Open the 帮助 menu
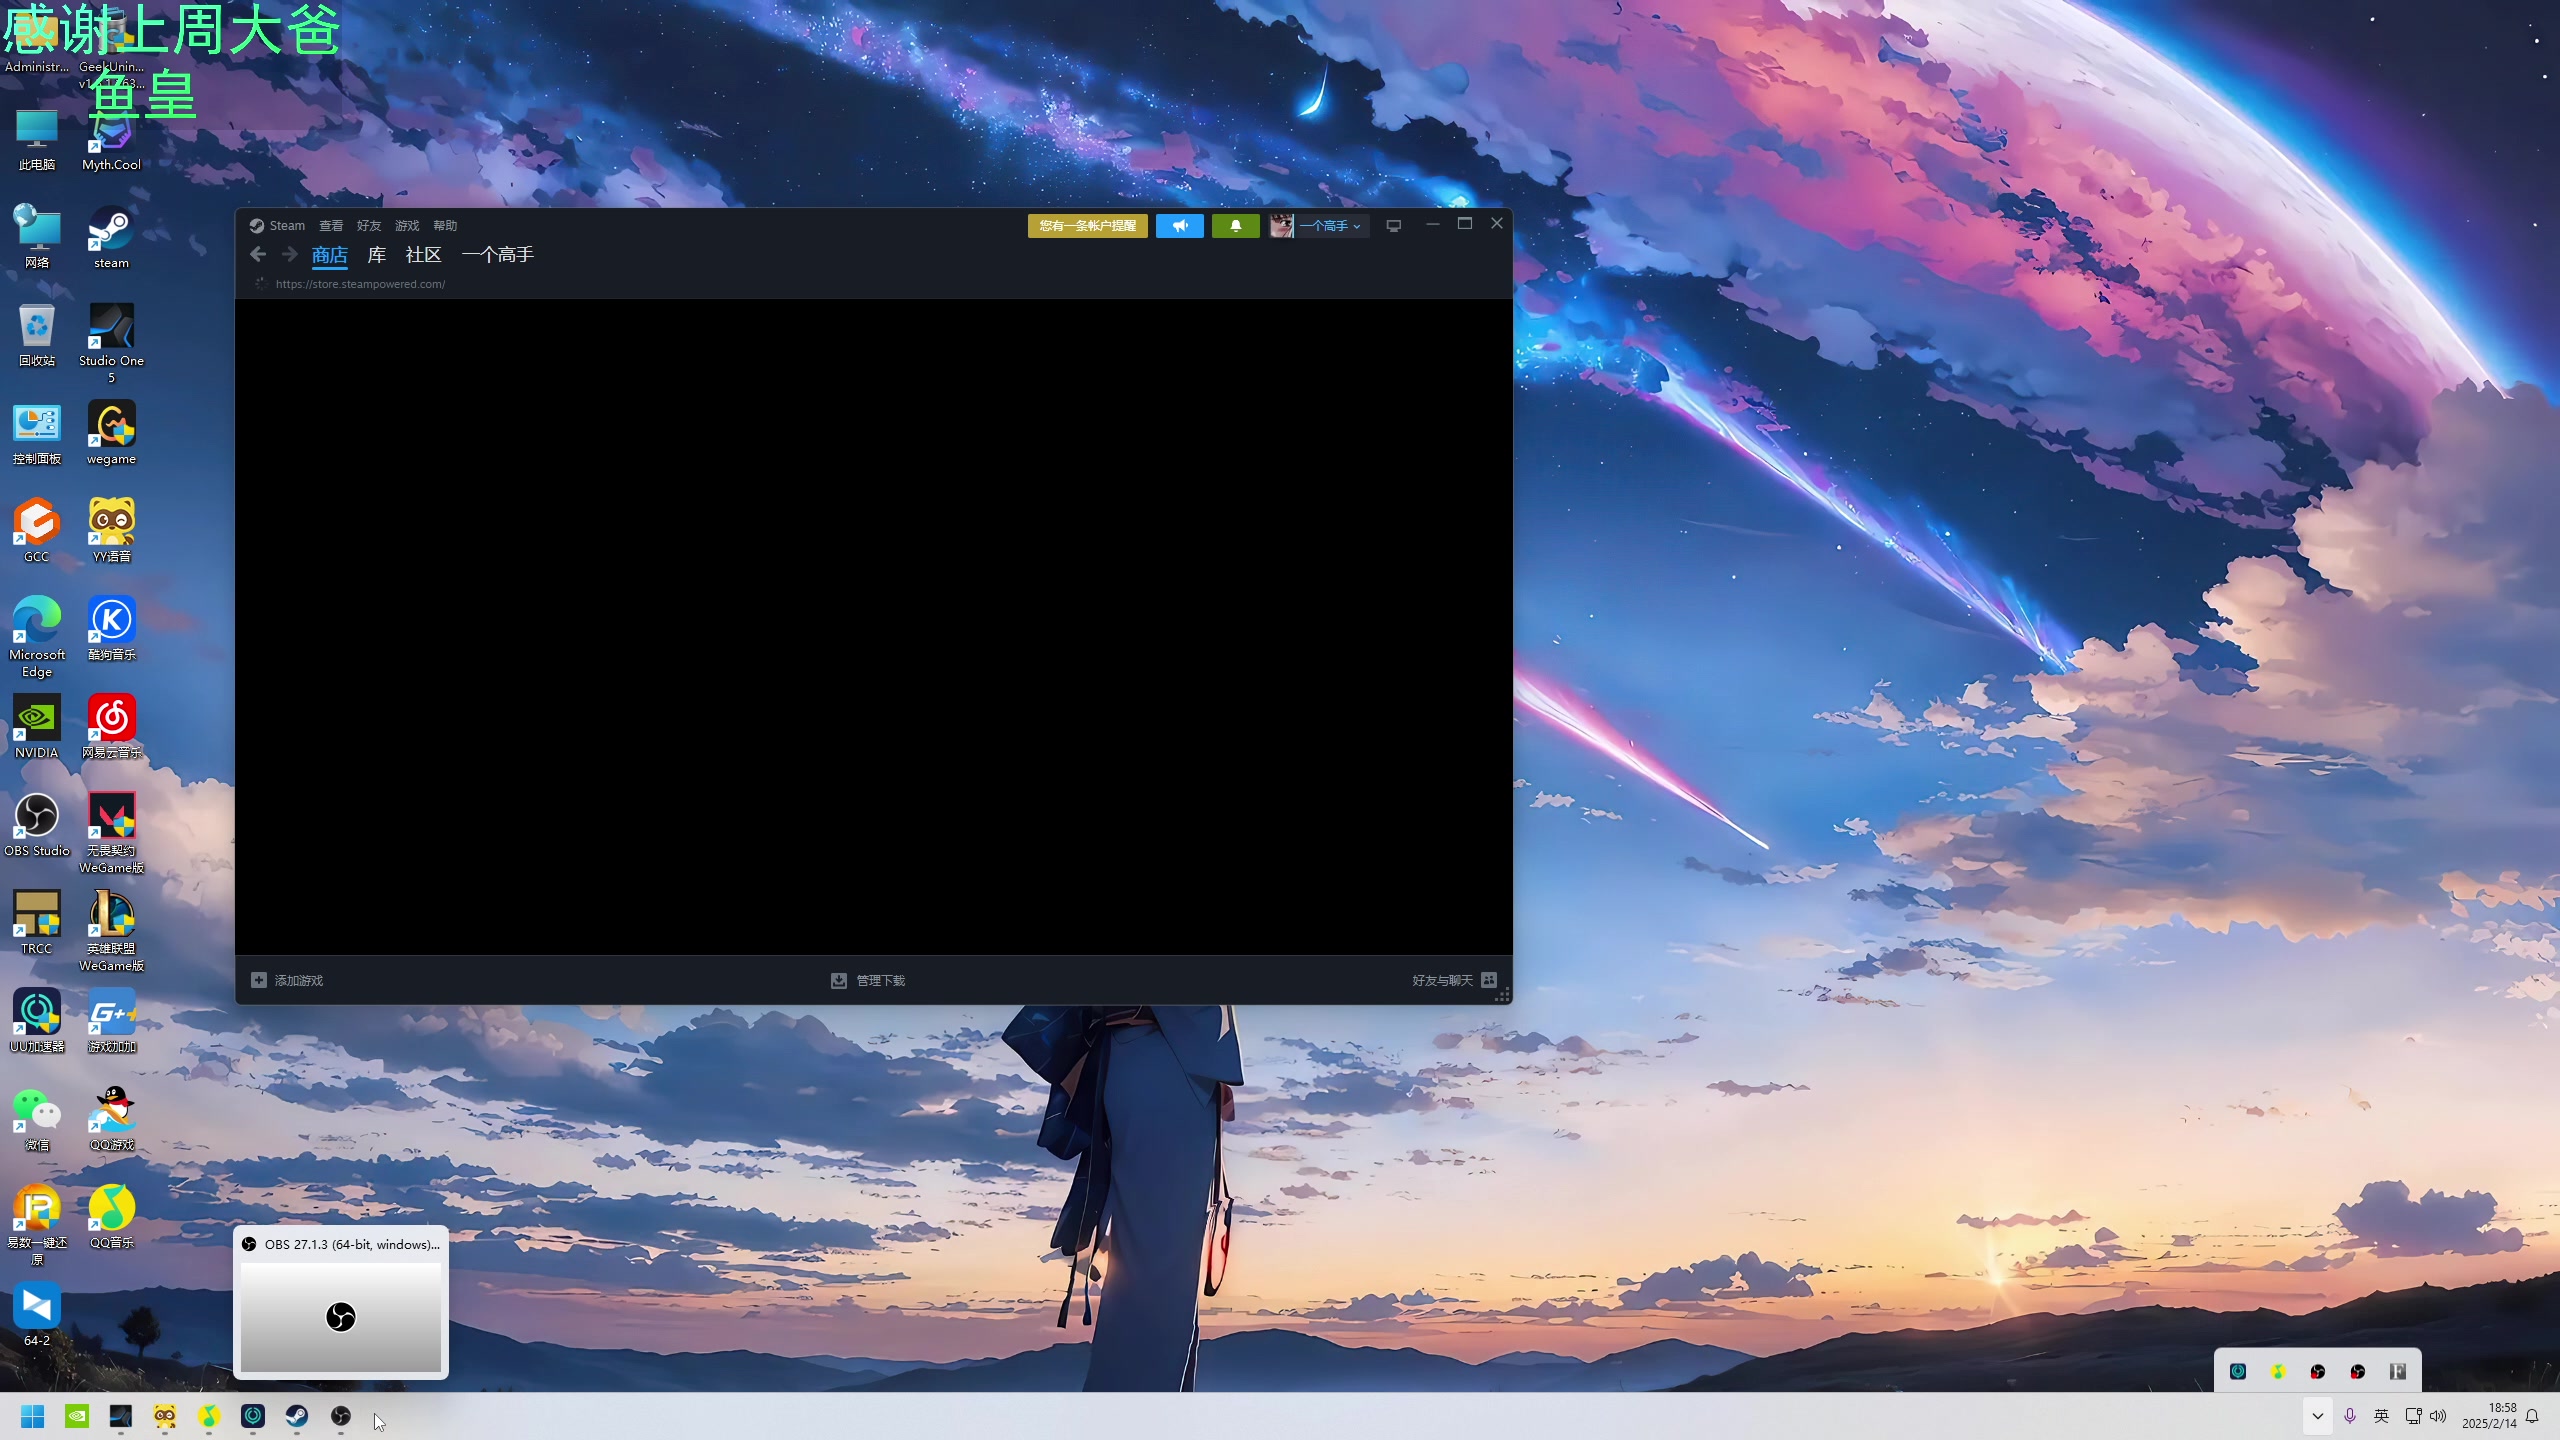This screenshot has height=1440, width=2560. 445,226
